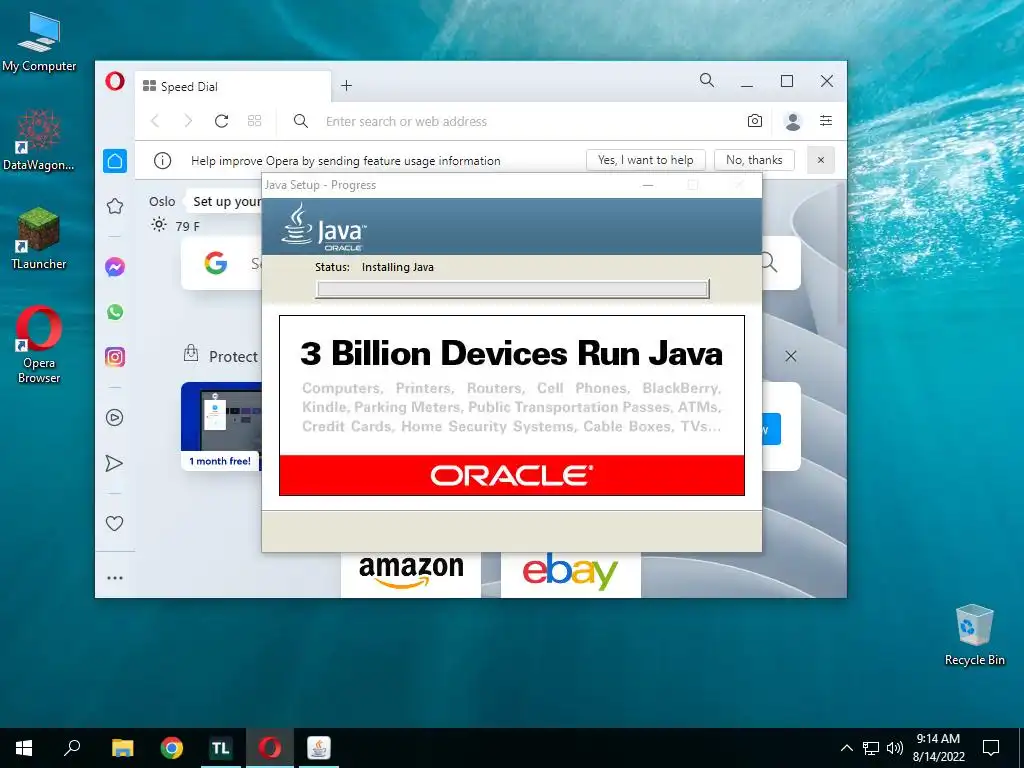Open Pinboards heart icon in sidebar
Viewport: 1024px width, 768px height.
pyautogui.click(x=115, y=523)
